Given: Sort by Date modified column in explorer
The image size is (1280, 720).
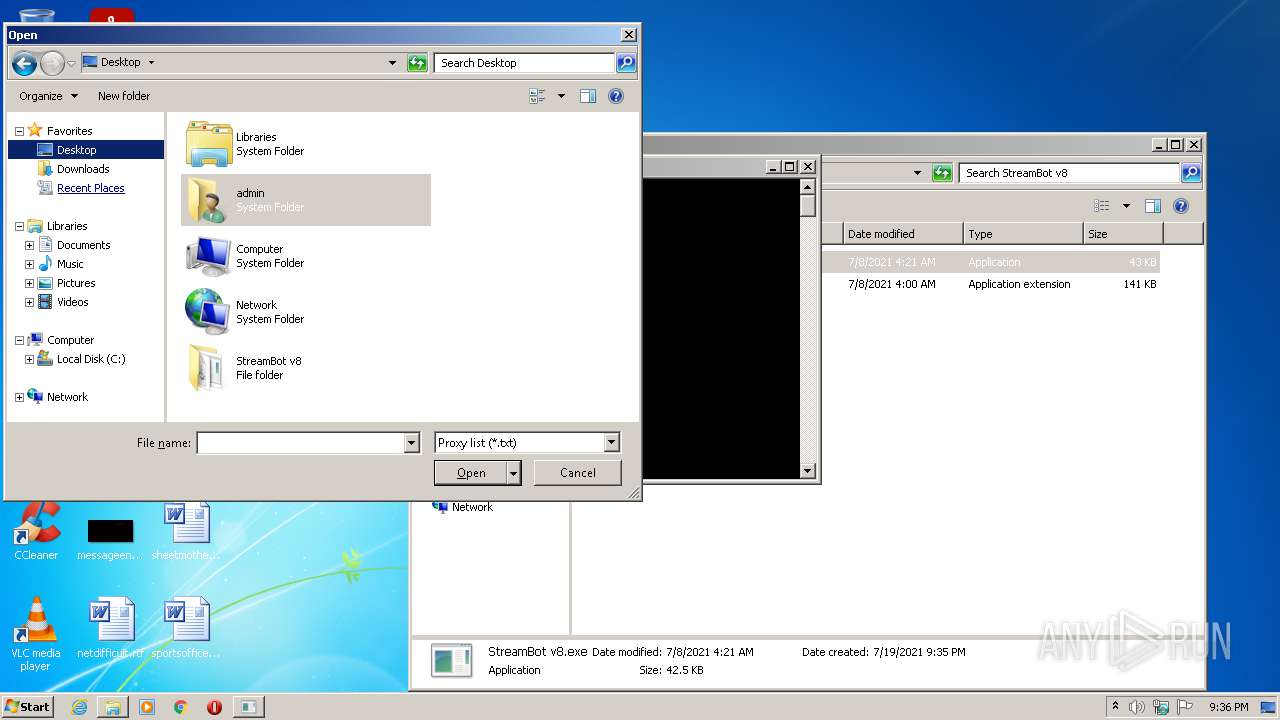Looking at the screenshot, I should [x=902, y=234].
